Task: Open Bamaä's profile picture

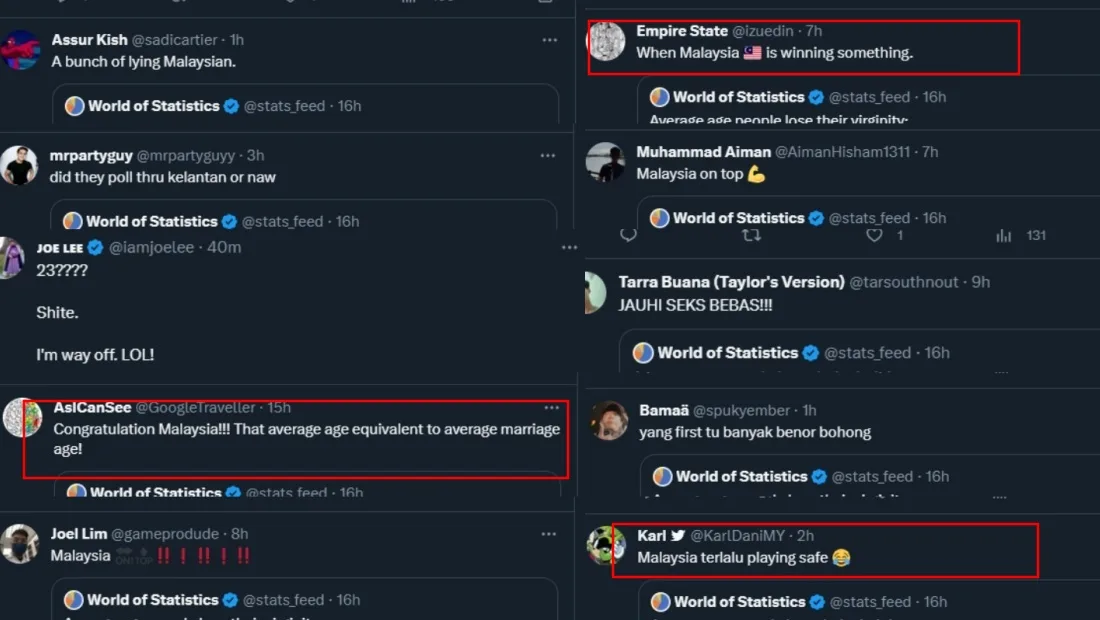Action: point(609,420)
